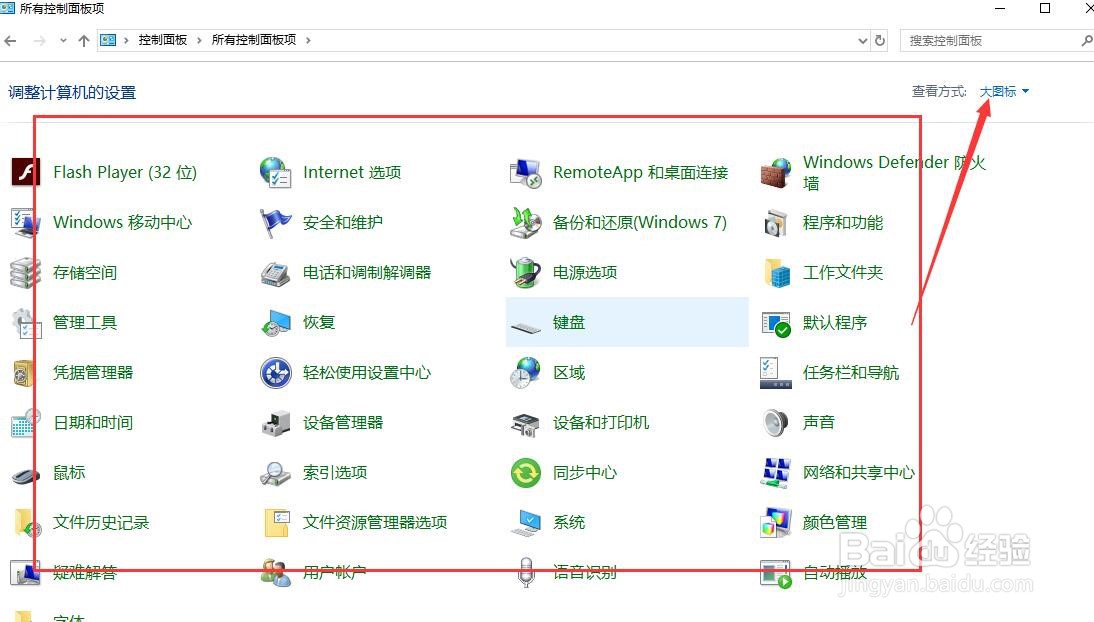Open the 电源选项 battery icon
This screenshot has height=622, width=1094.
tap(525, 272)
